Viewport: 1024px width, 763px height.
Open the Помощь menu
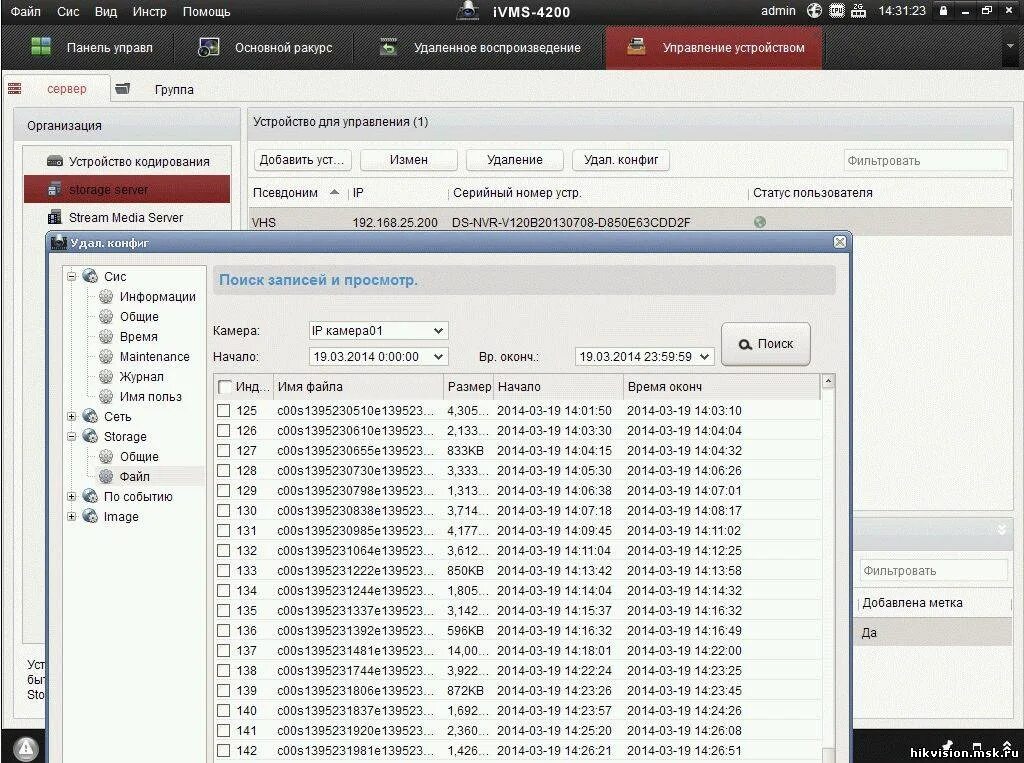[x=206, y=12]
